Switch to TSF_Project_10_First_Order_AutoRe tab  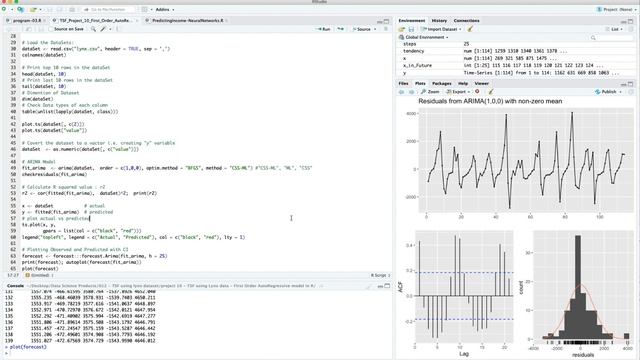click(x=95, y=20)
